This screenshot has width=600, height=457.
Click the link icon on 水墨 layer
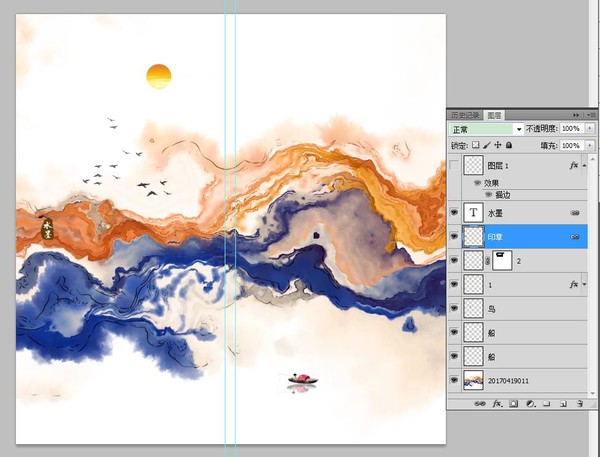575,213
